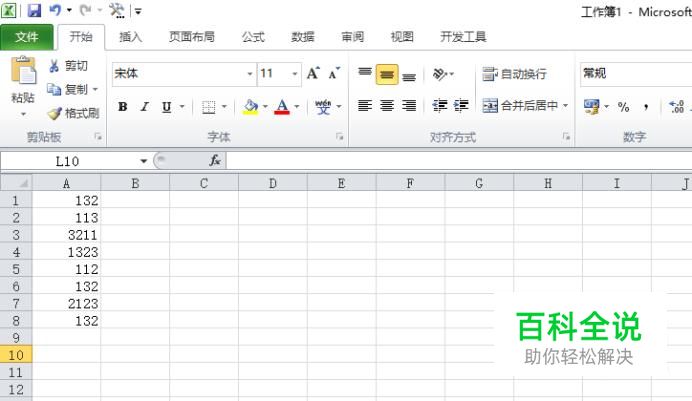The image size is (692, 401).
Task: Click the fx insert function icon
Action: pos(215,161)
